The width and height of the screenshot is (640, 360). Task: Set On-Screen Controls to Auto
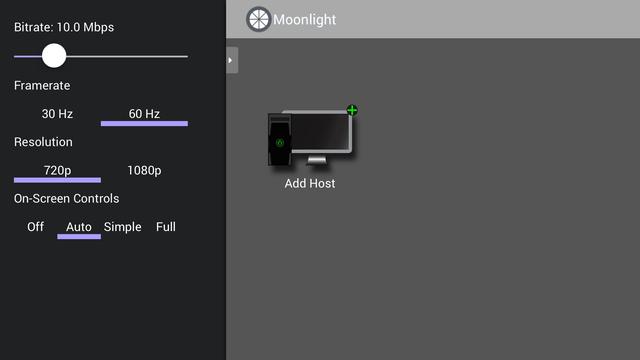click(79, 227)
